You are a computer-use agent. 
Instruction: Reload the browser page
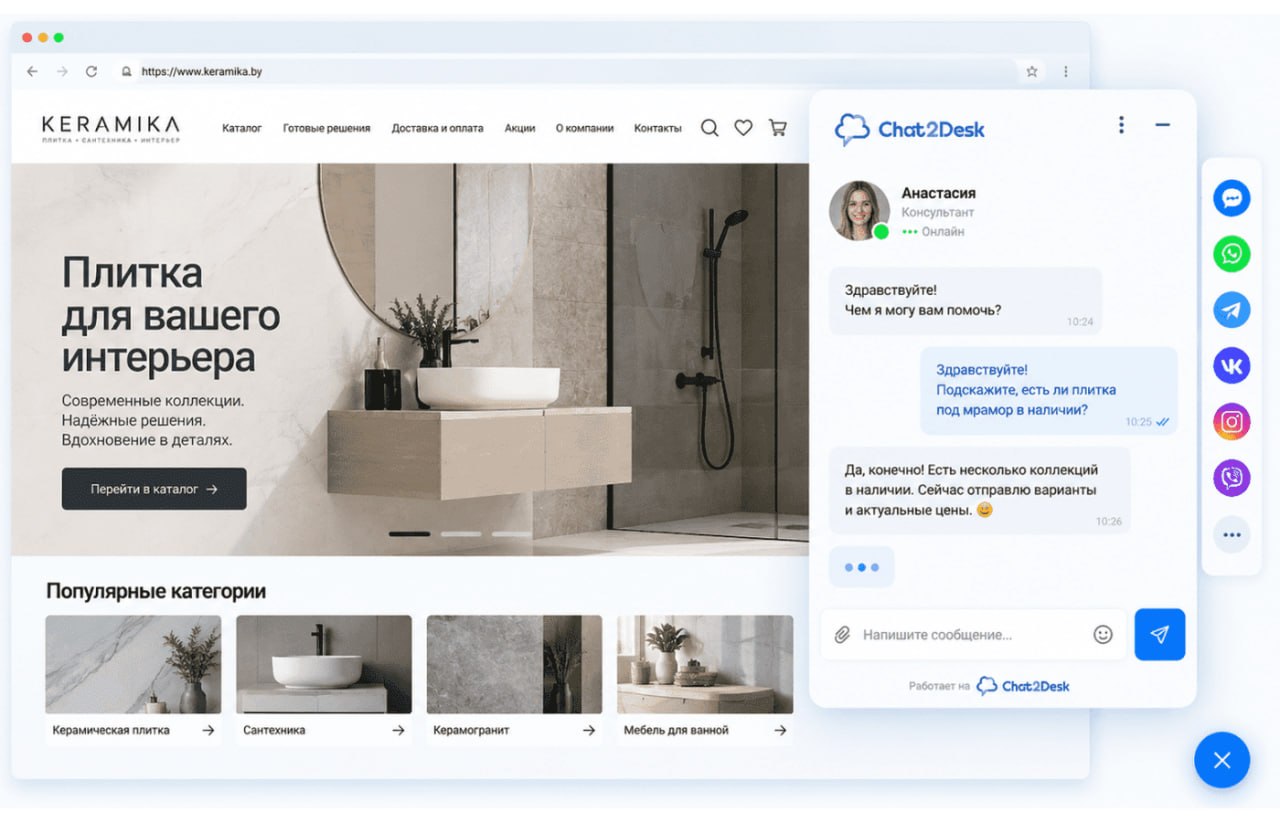(91, 72)
